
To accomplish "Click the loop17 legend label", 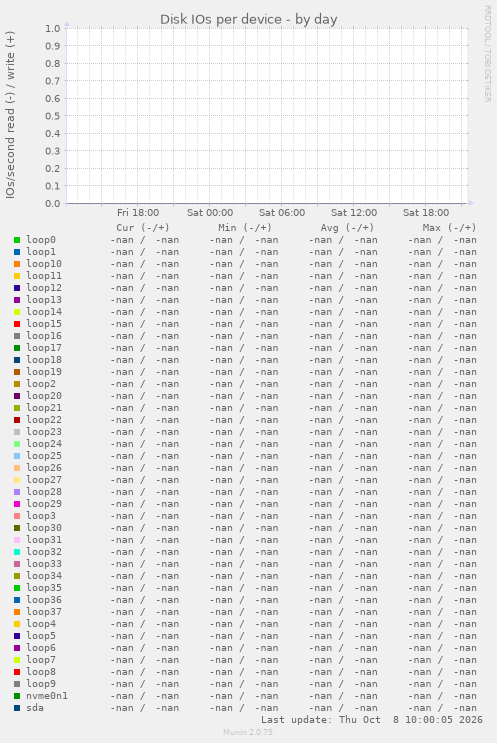I will point(44,348).
